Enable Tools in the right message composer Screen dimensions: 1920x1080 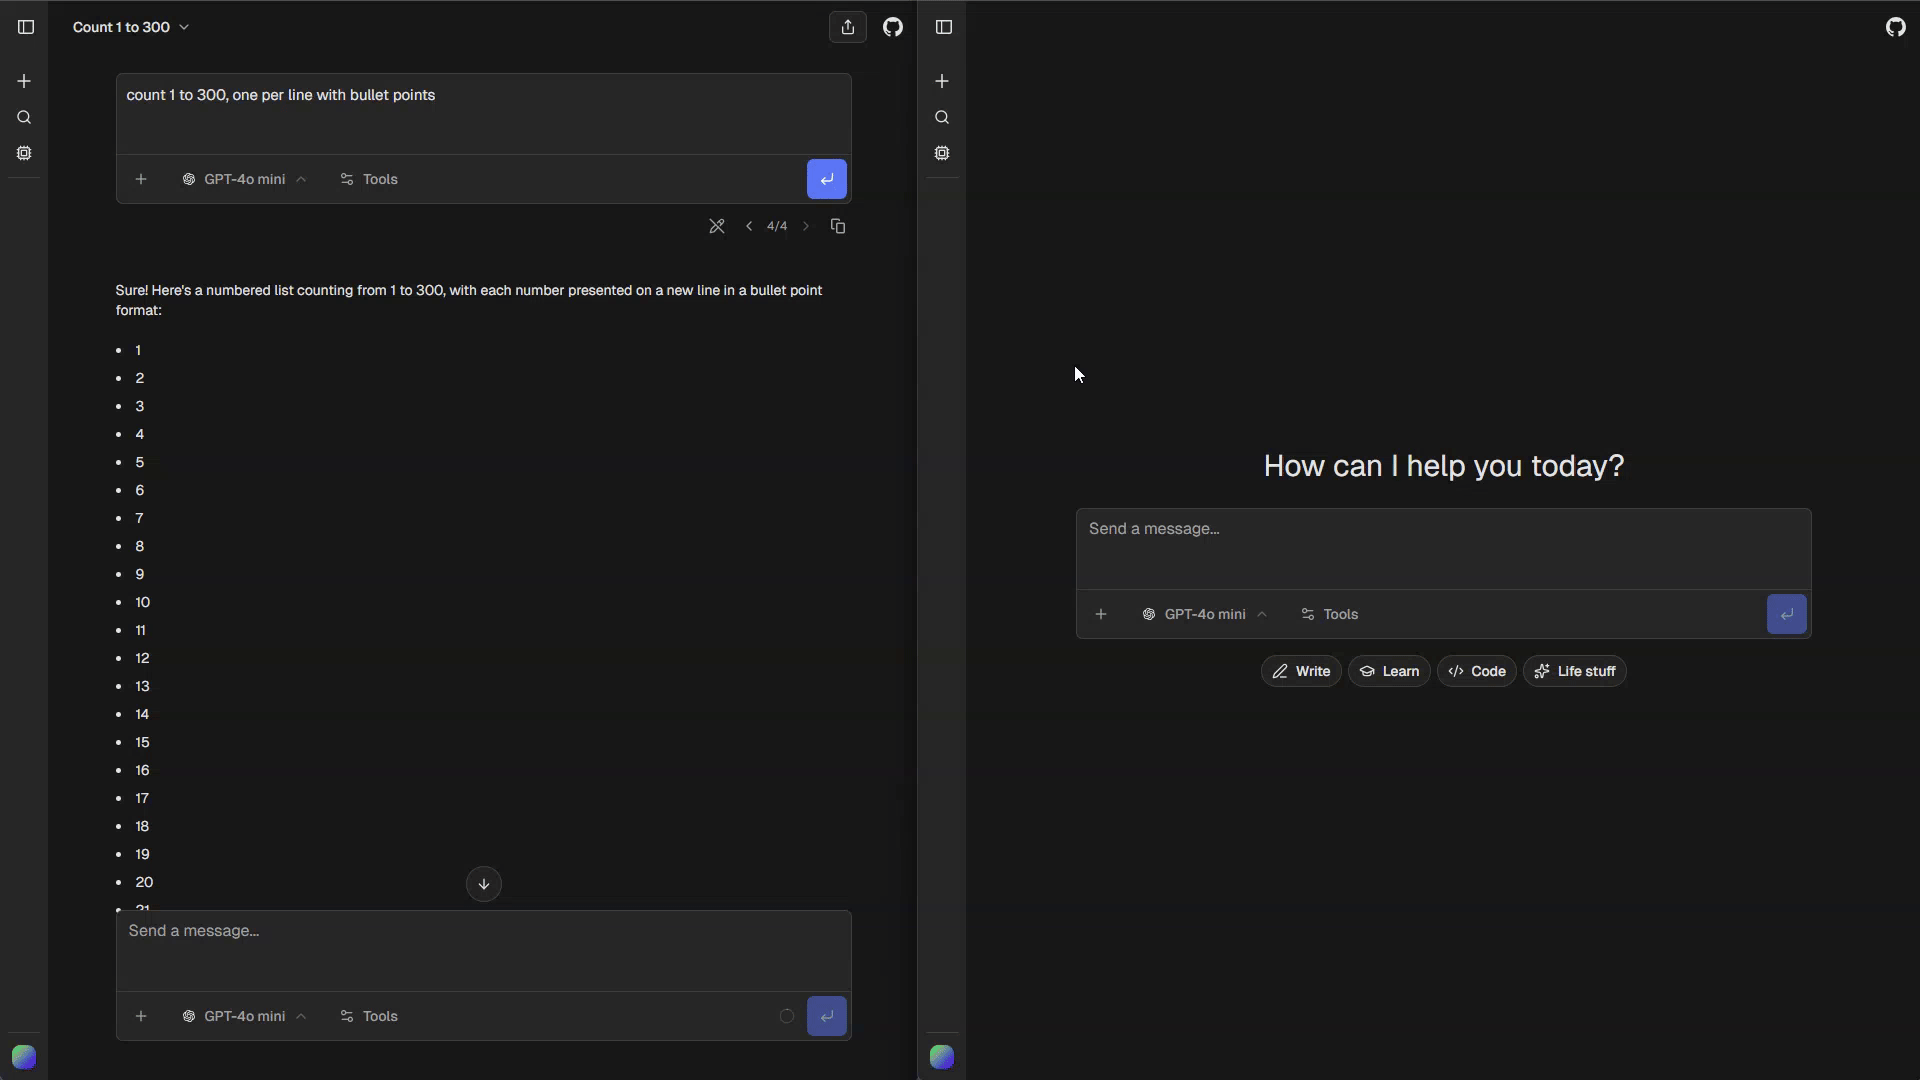coord(1329,614)
